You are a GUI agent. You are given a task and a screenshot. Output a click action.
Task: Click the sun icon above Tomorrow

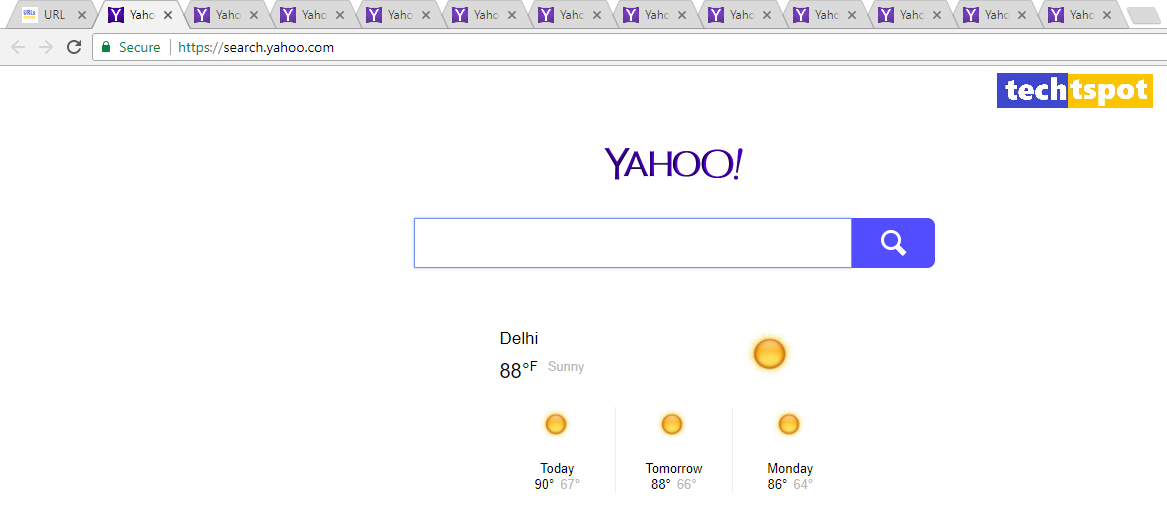[672, 425]
